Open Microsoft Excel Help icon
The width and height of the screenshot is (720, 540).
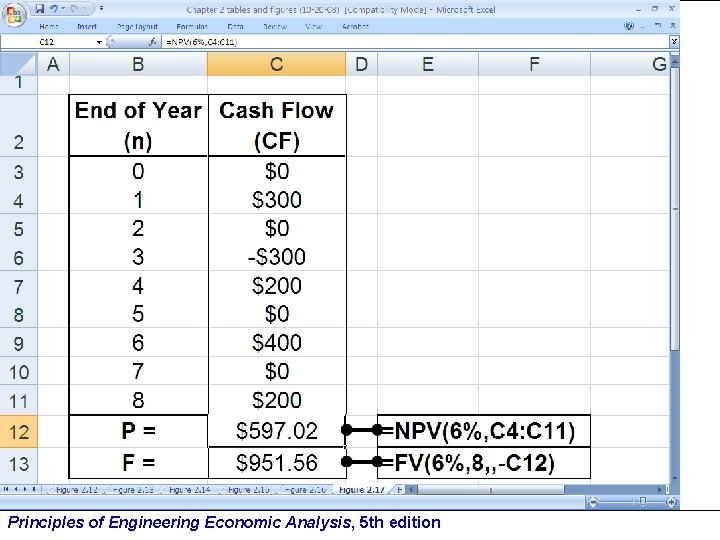coord(629,26)
